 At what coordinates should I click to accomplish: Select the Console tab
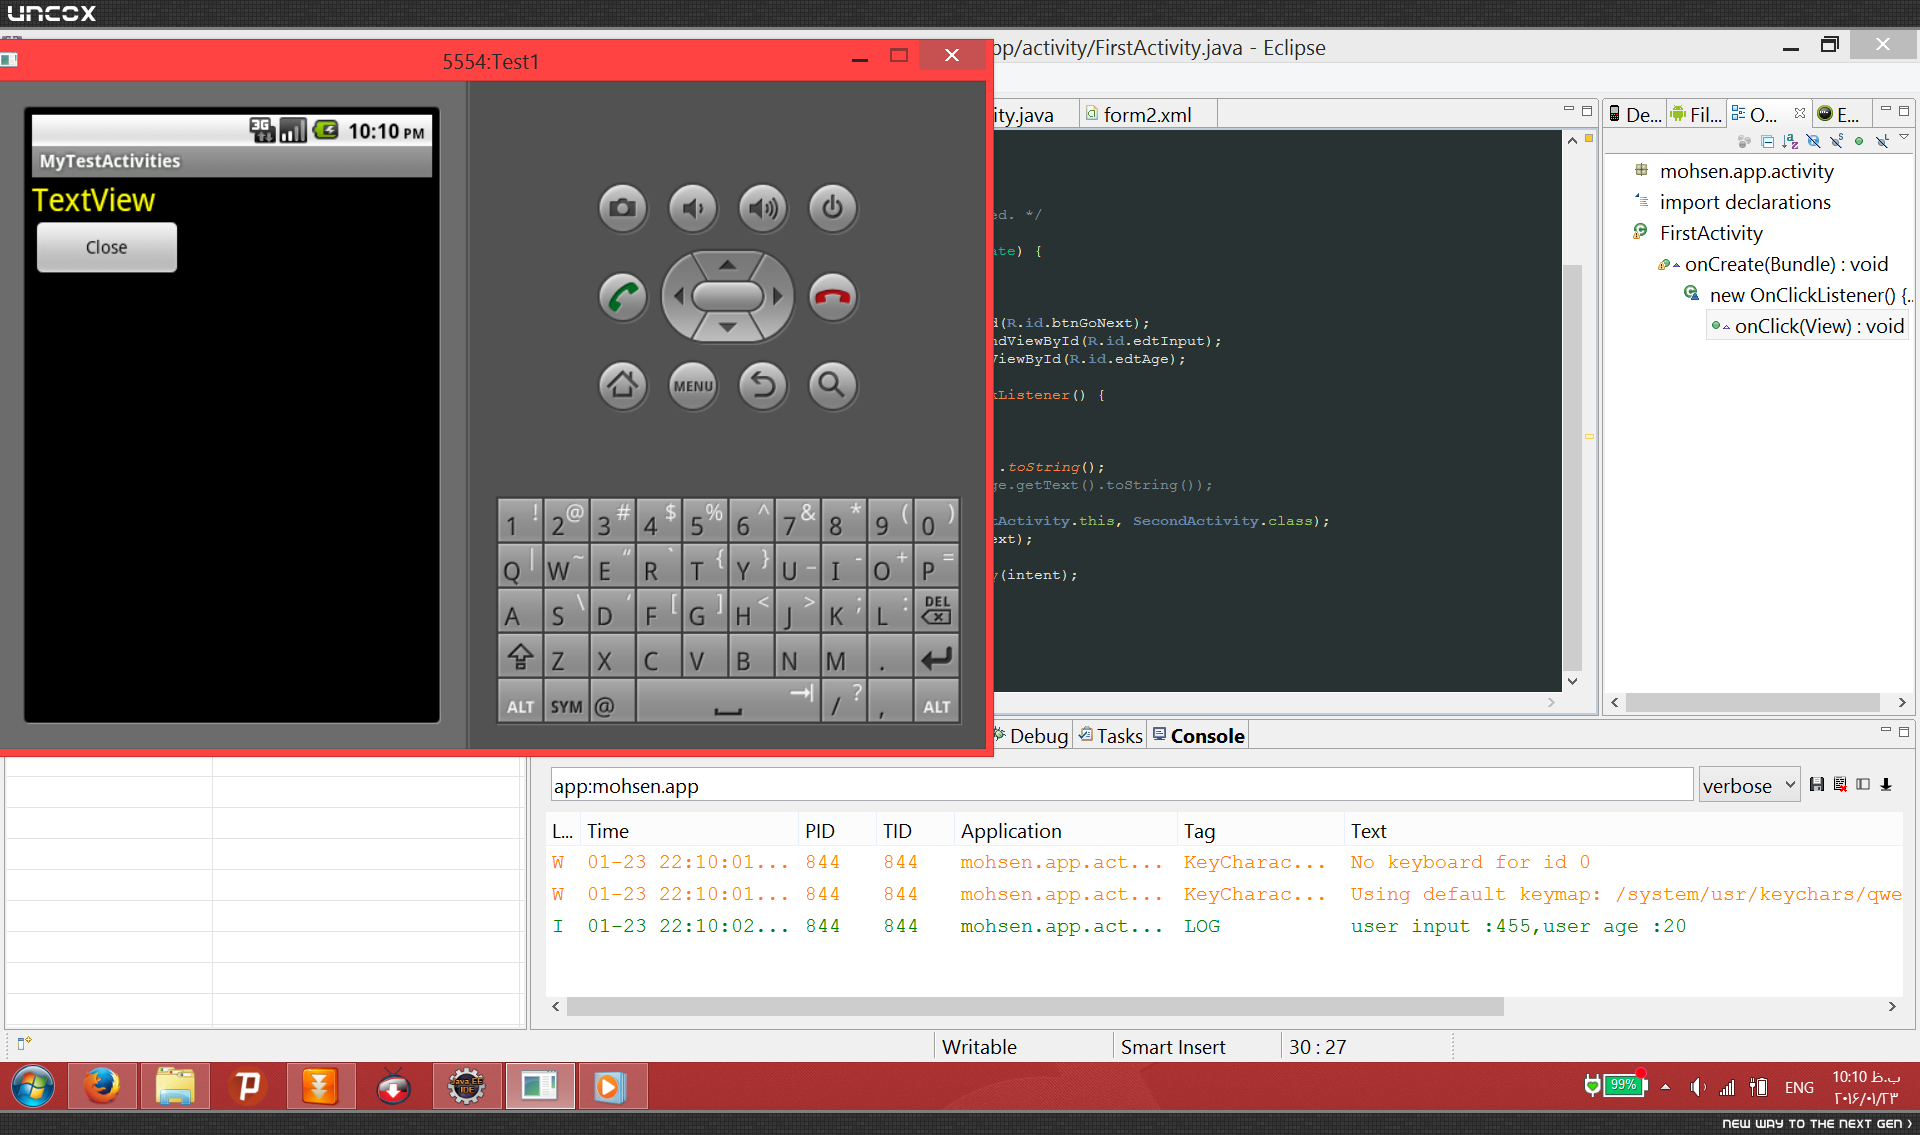coord(1198,736)
